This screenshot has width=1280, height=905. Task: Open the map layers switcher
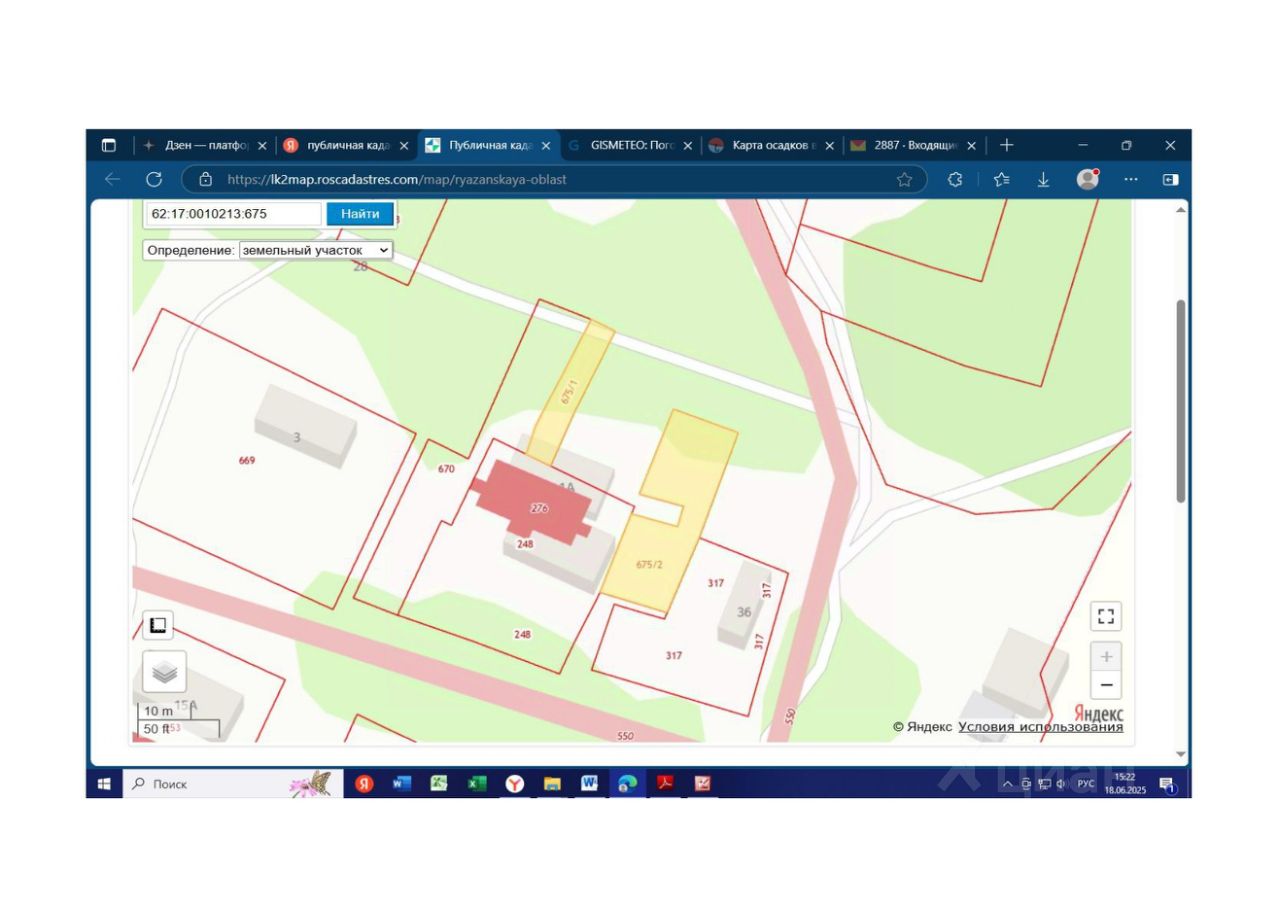coord(165,672)
